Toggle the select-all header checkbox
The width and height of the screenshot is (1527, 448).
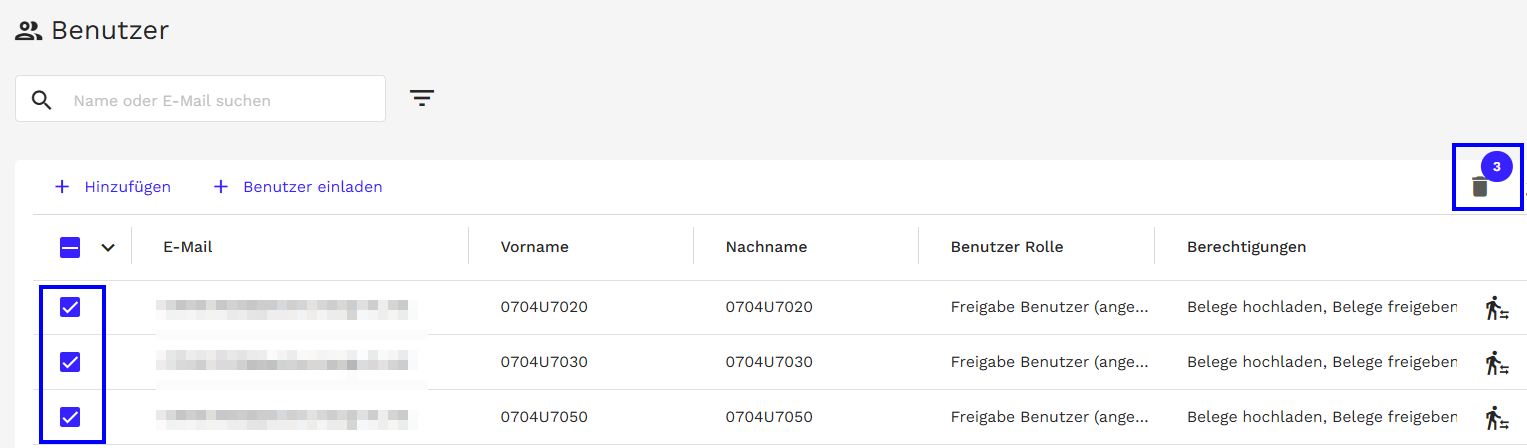click(70, 247)
